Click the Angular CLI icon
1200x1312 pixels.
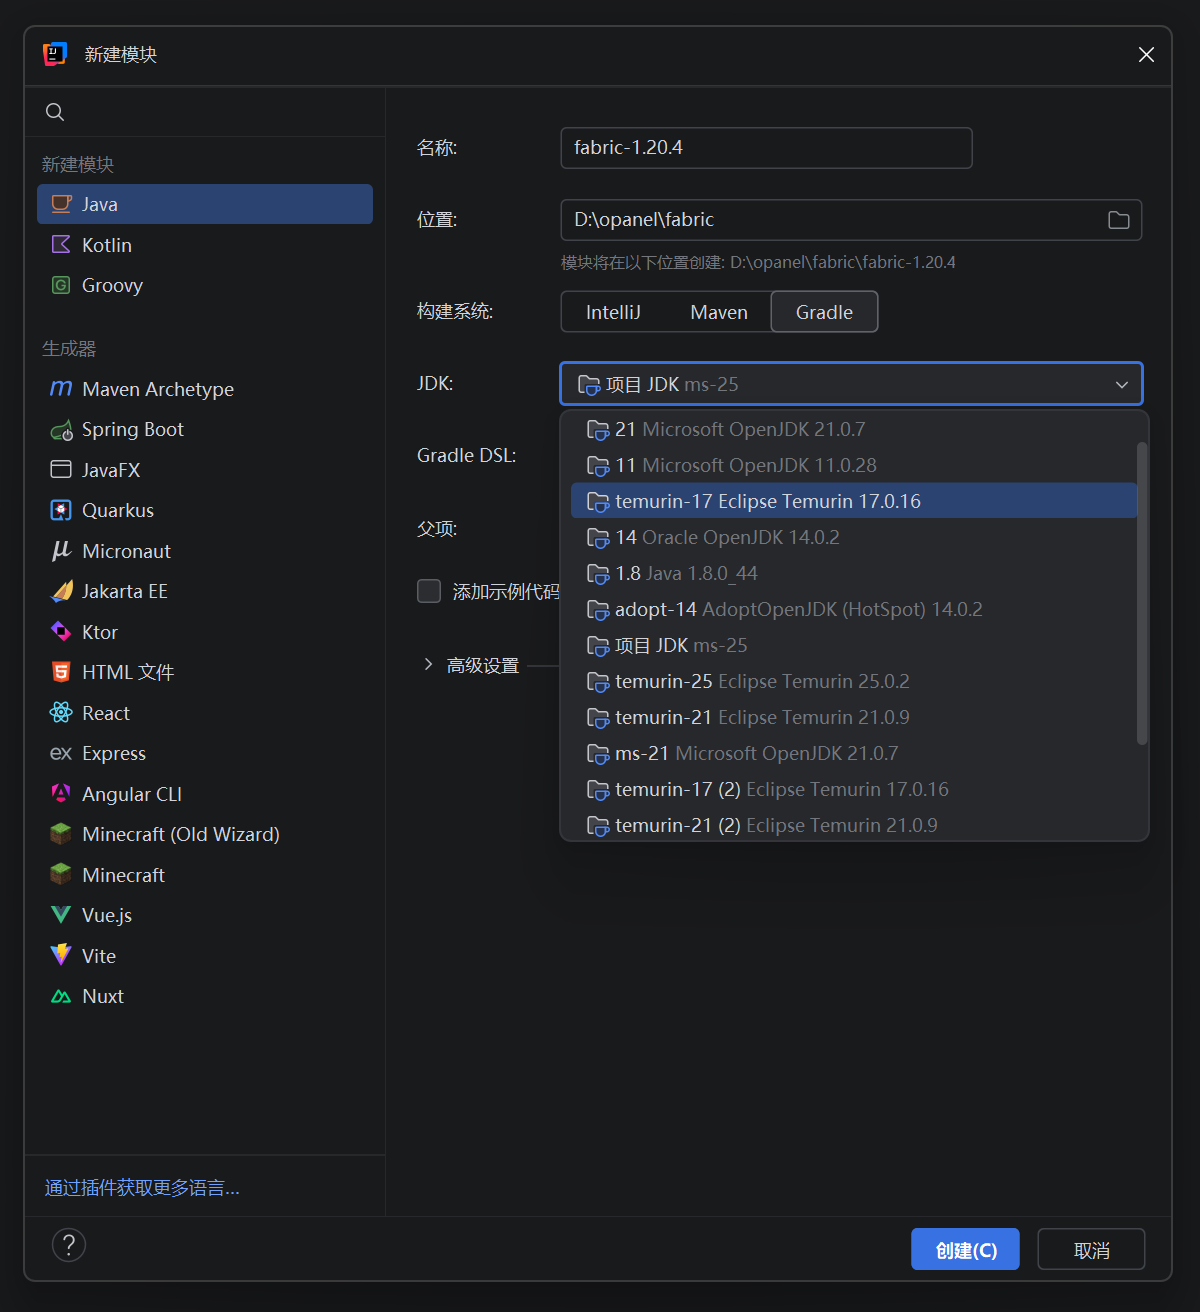click(61, 794)
